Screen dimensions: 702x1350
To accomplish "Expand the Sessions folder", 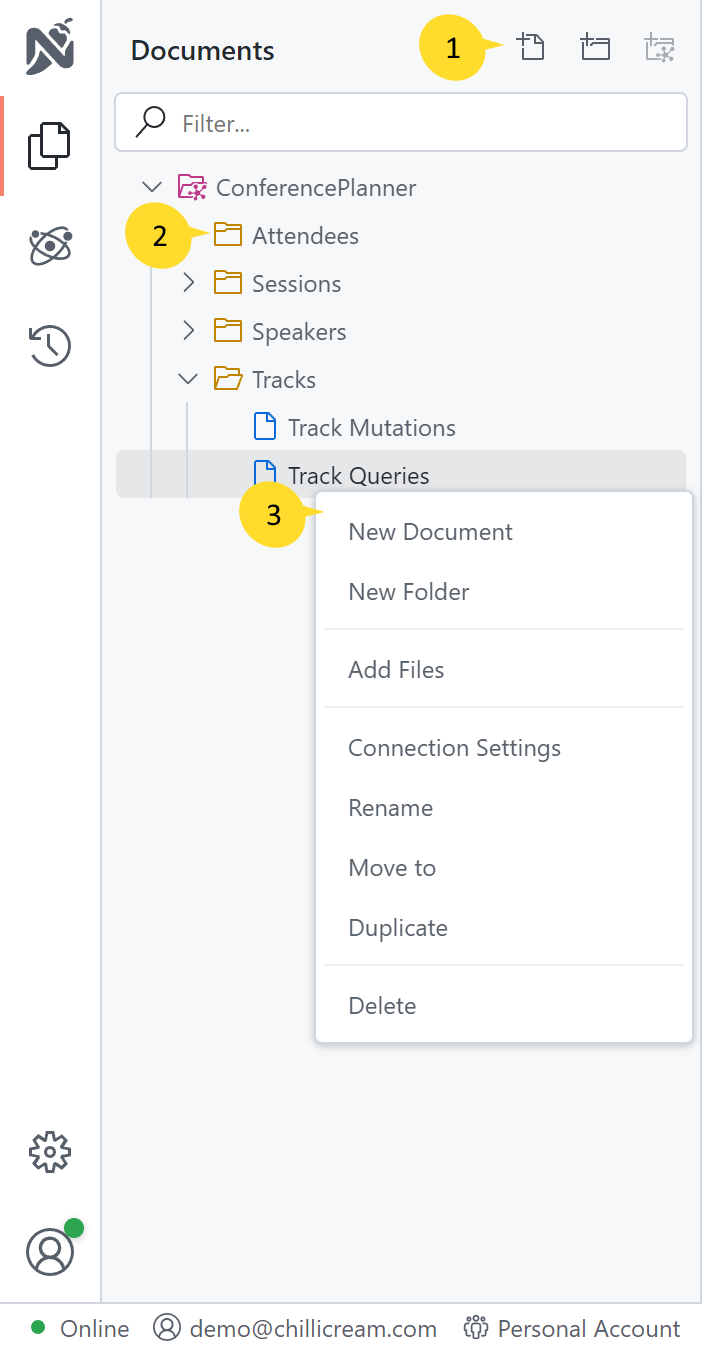I will (188, 283).
